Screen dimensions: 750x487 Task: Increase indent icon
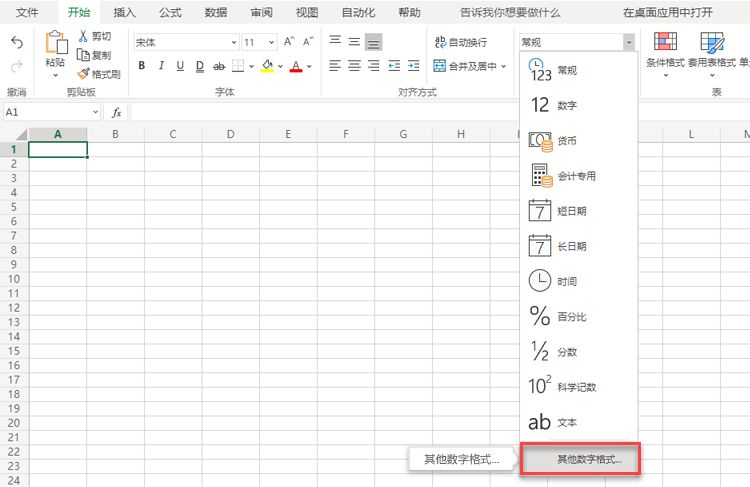pyautogui.click(x=413, y=66)
